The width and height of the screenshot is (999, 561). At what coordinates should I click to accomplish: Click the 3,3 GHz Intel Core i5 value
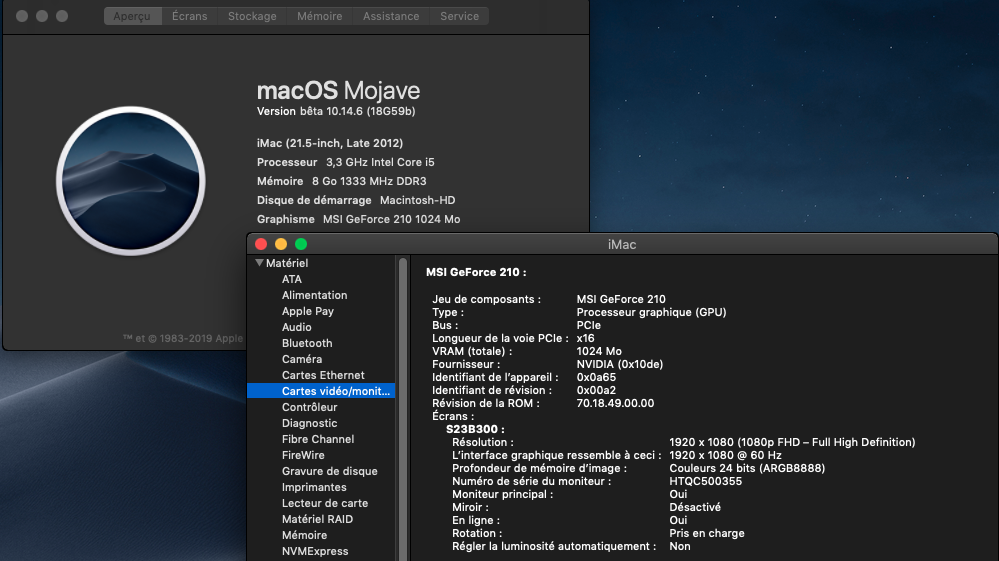tap(380, 162)
